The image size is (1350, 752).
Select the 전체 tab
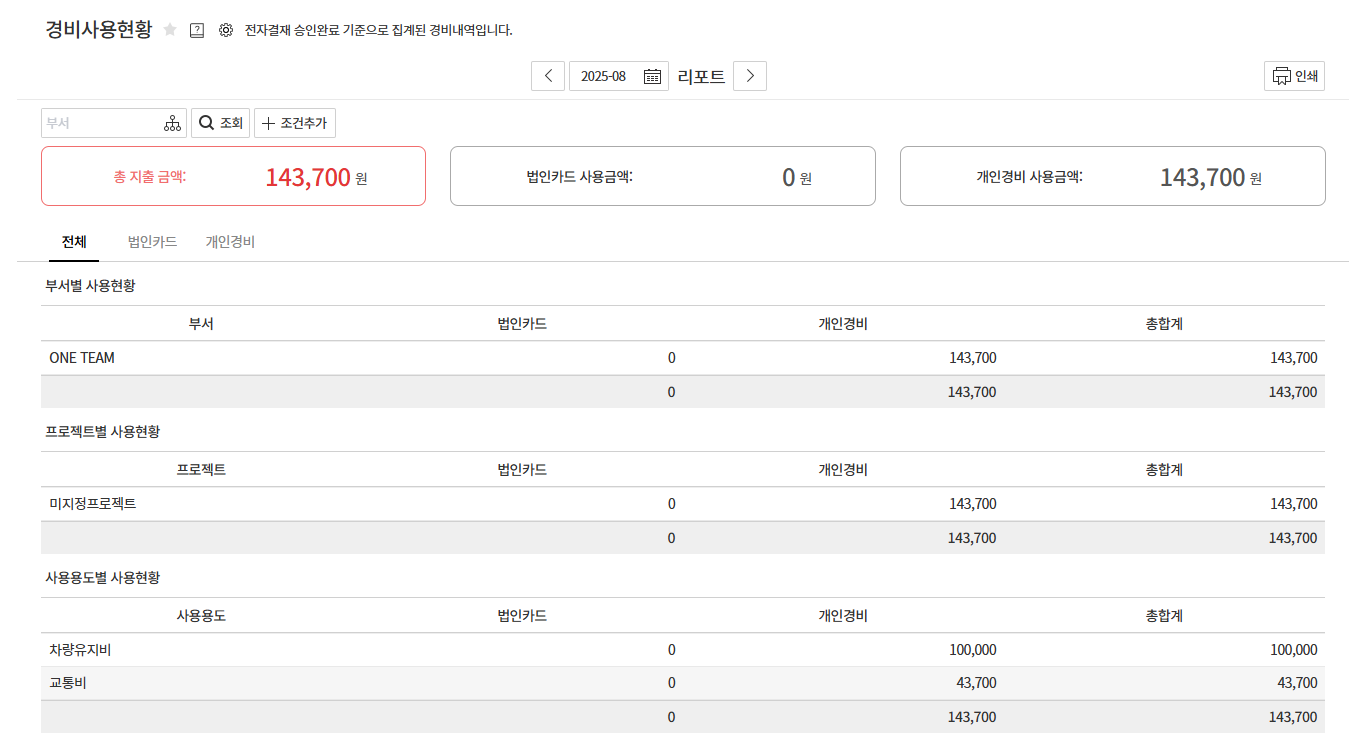74,242
